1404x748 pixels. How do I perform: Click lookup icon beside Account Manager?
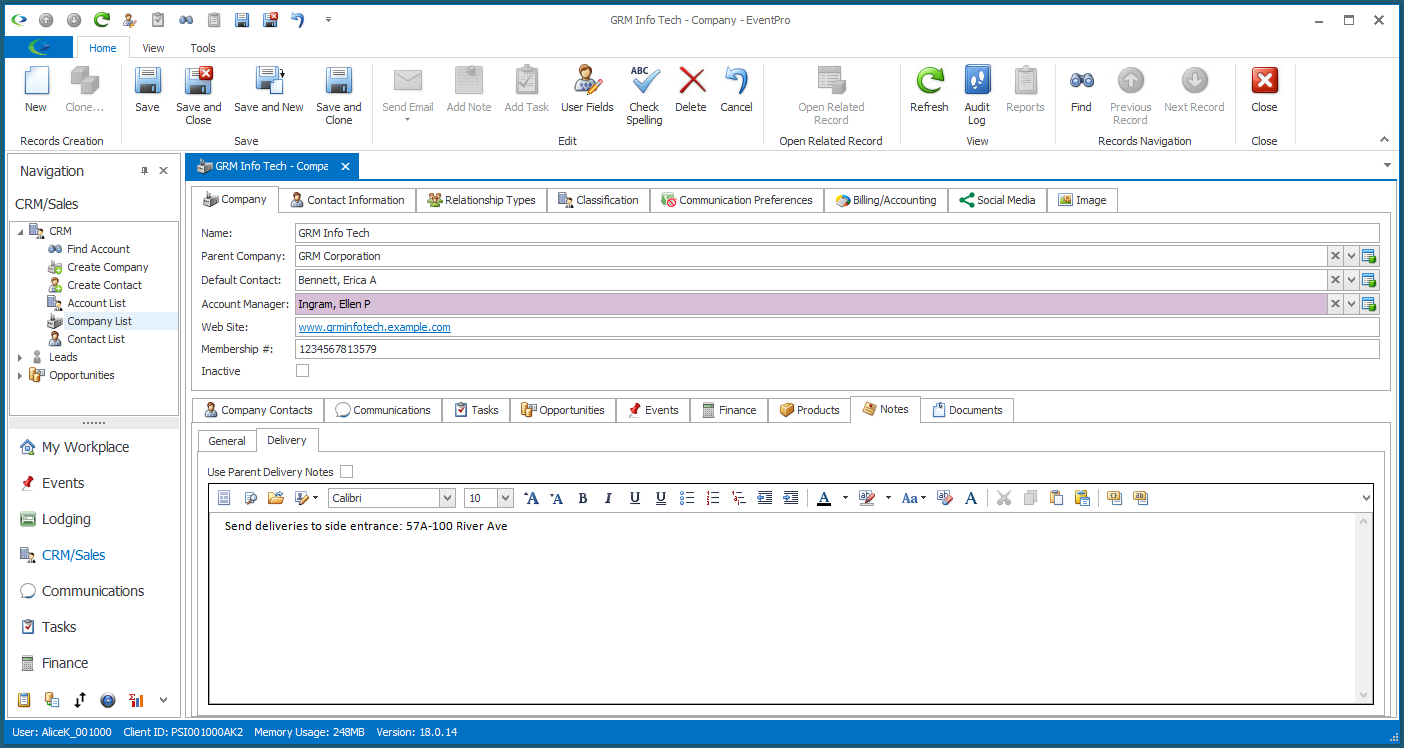[x=1369, y=304]
